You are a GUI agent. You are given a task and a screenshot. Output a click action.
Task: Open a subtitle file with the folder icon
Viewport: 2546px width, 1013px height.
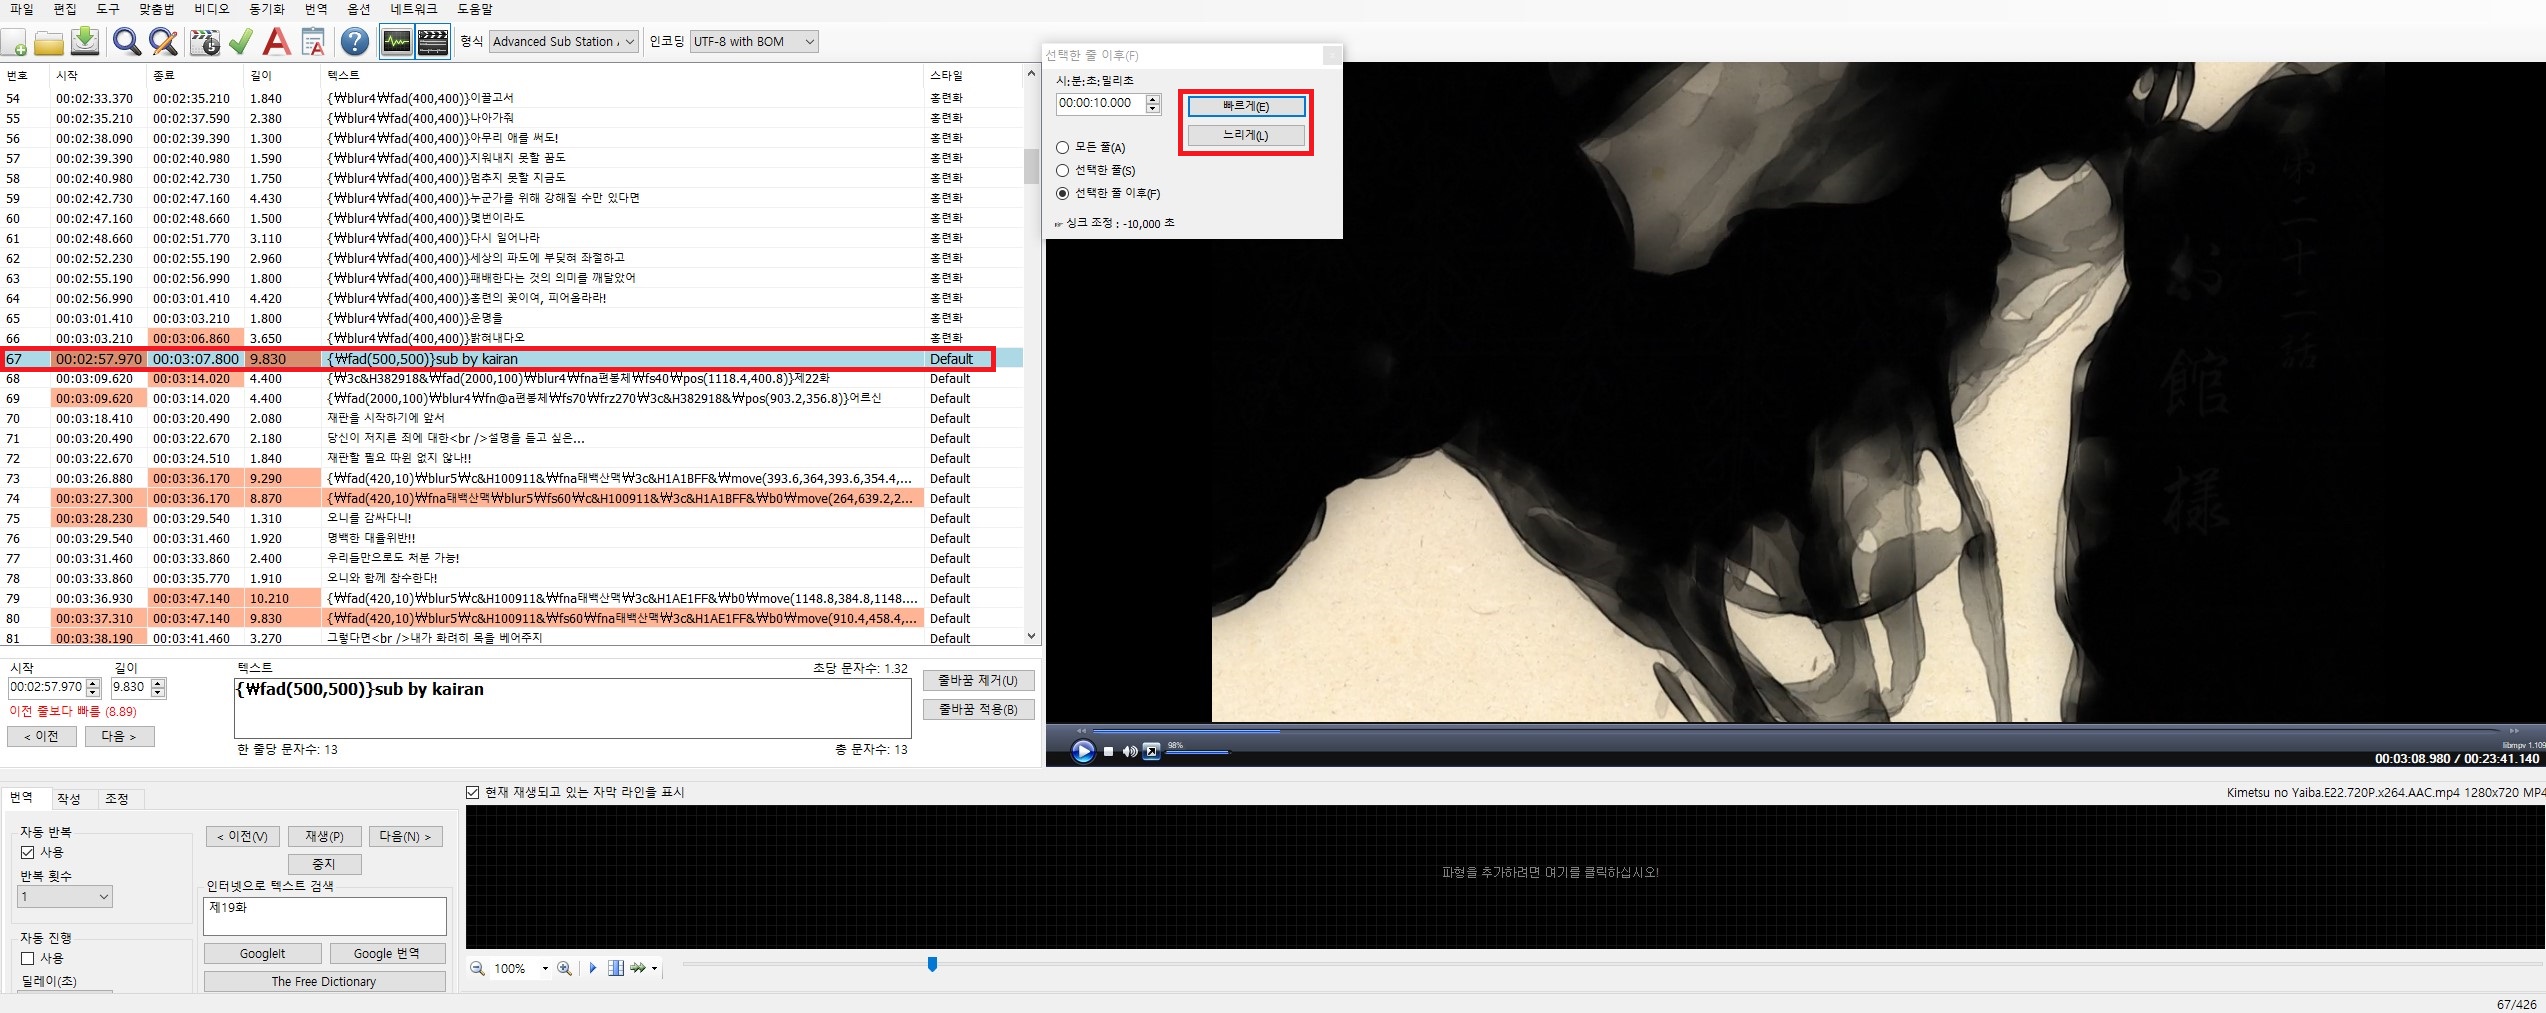48,42
